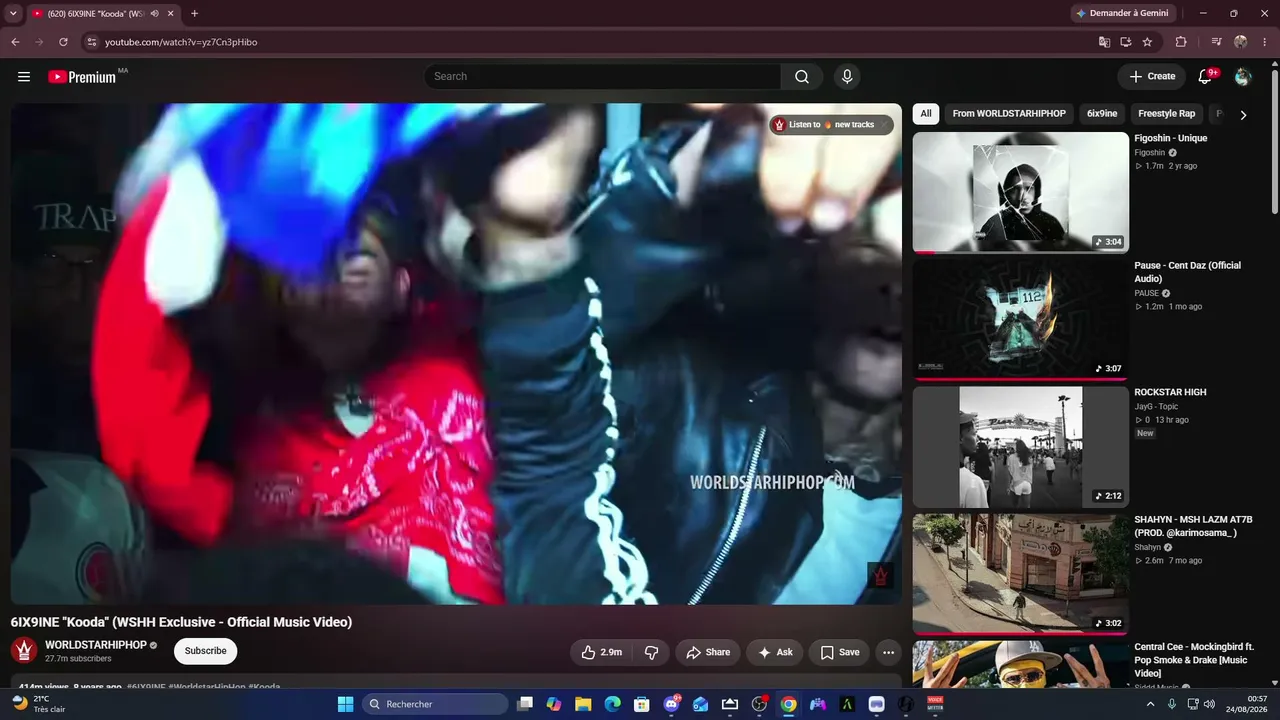The width and height of the screenshot is (1280, 720).
Task: Go to YouTube Premium home logo
Action: (82, 77)
